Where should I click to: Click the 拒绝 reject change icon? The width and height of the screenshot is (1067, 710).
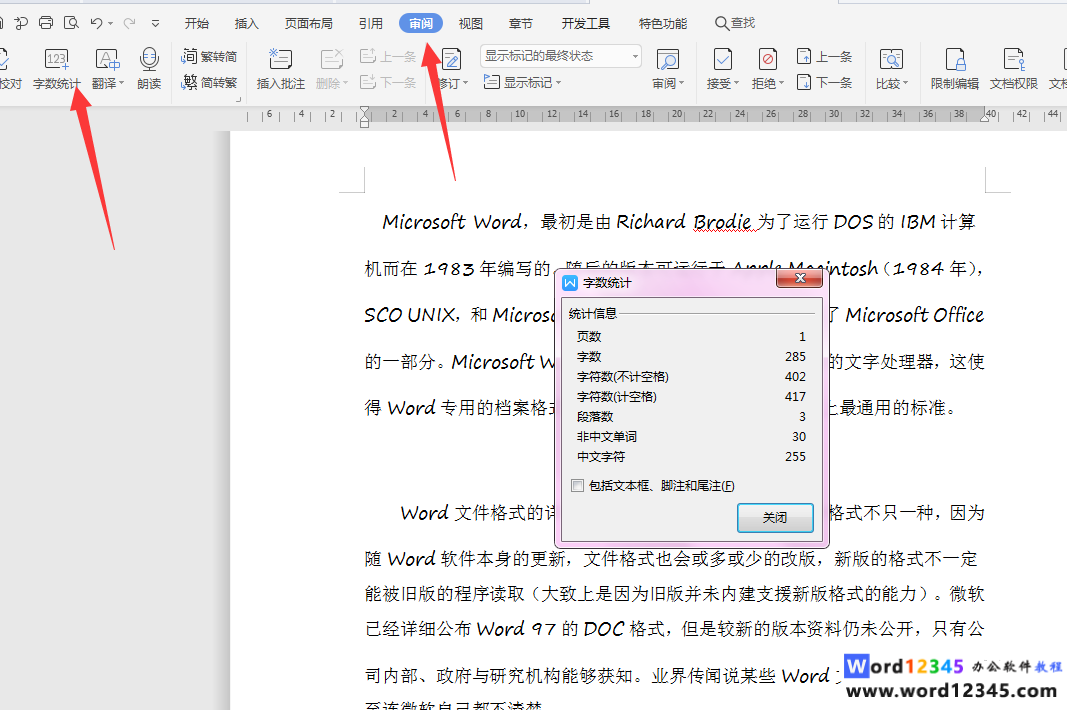(x=768, y=60)
